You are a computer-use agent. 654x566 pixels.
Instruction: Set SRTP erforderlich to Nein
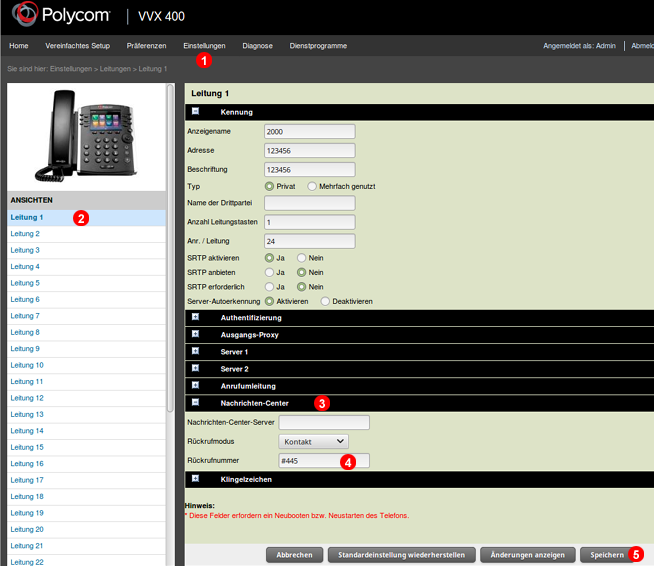[x=302, y=287]
